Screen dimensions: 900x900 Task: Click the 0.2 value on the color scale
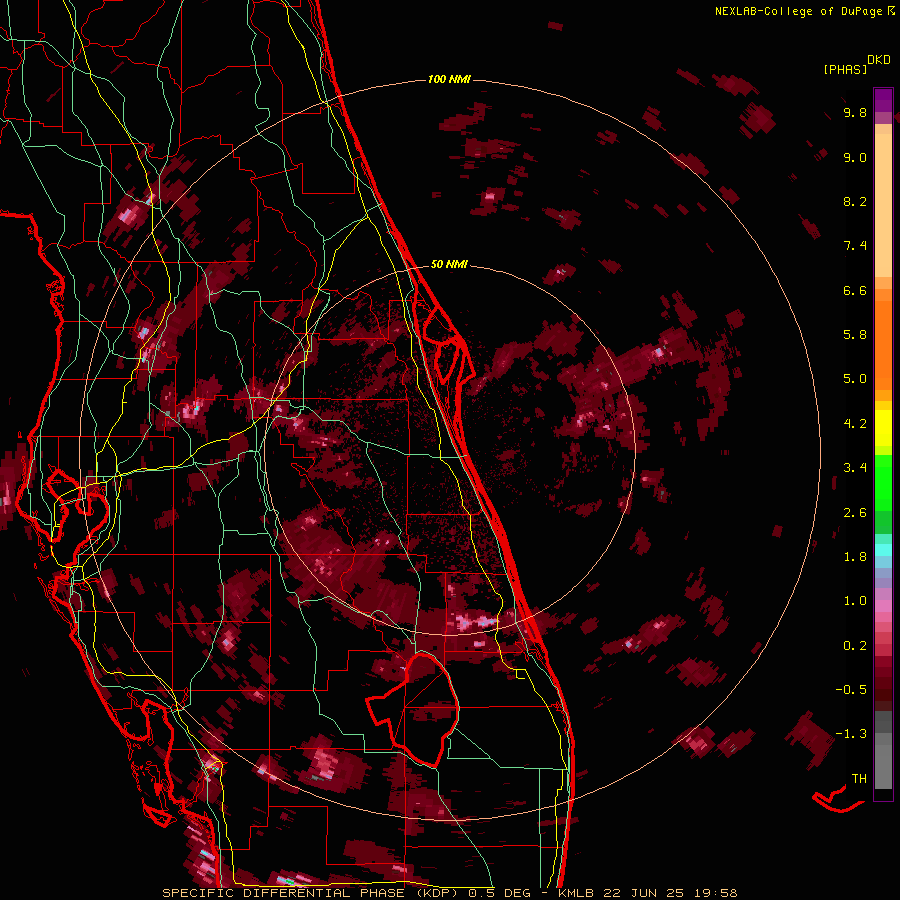coord(855,646)
